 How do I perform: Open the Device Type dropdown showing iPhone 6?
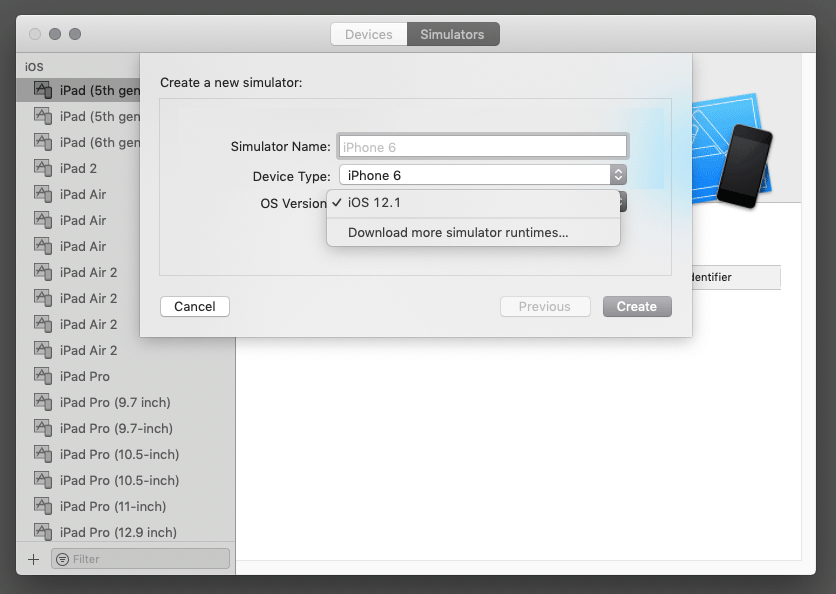[x=483, y=175]
